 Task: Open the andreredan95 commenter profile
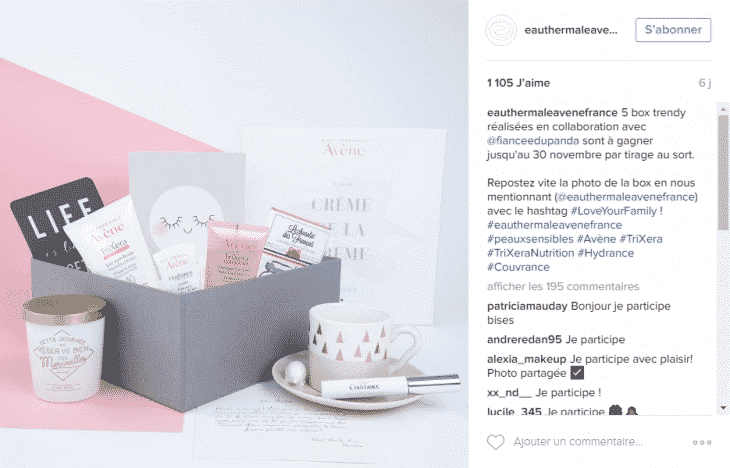pos(524,339)
